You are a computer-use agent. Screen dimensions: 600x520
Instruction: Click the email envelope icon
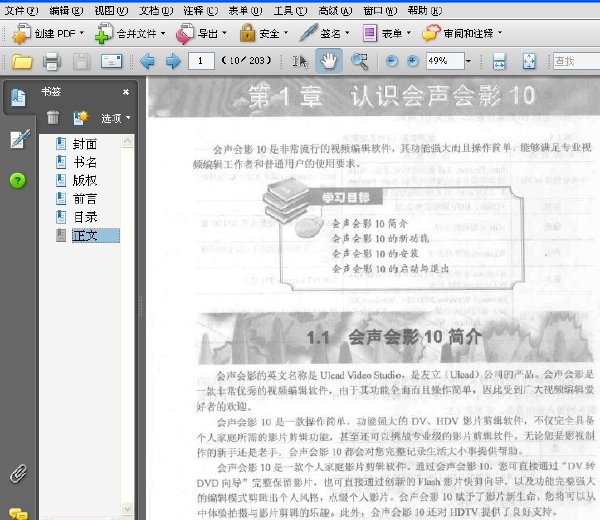pyautogui.click(x=111, y=61)
